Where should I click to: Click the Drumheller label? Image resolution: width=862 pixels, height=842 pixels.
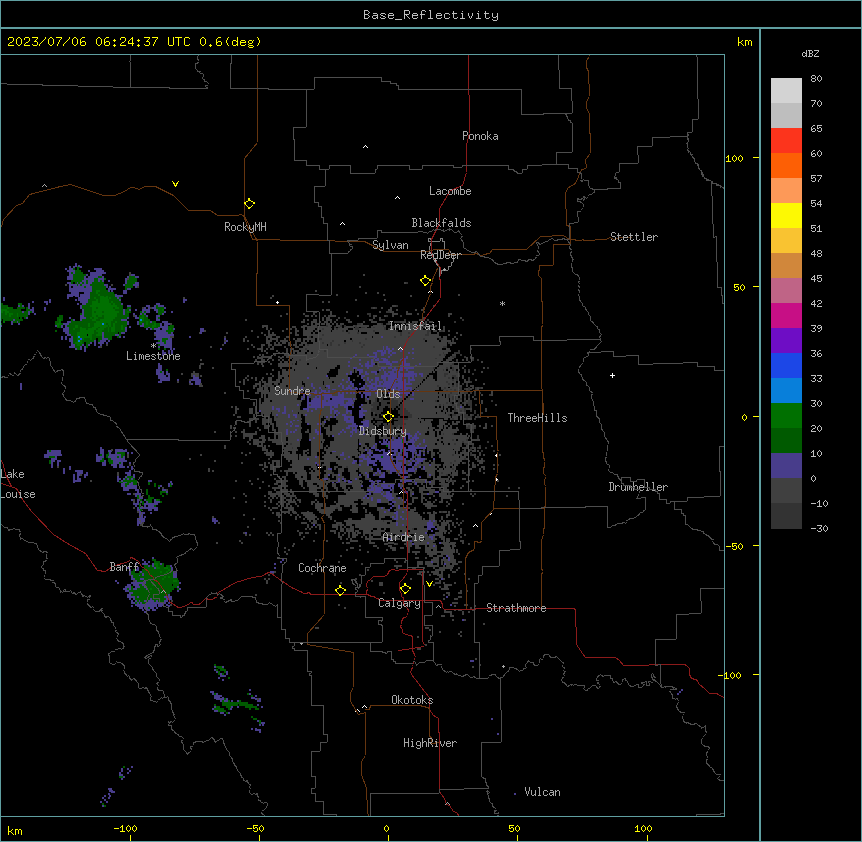pos(638,487)
